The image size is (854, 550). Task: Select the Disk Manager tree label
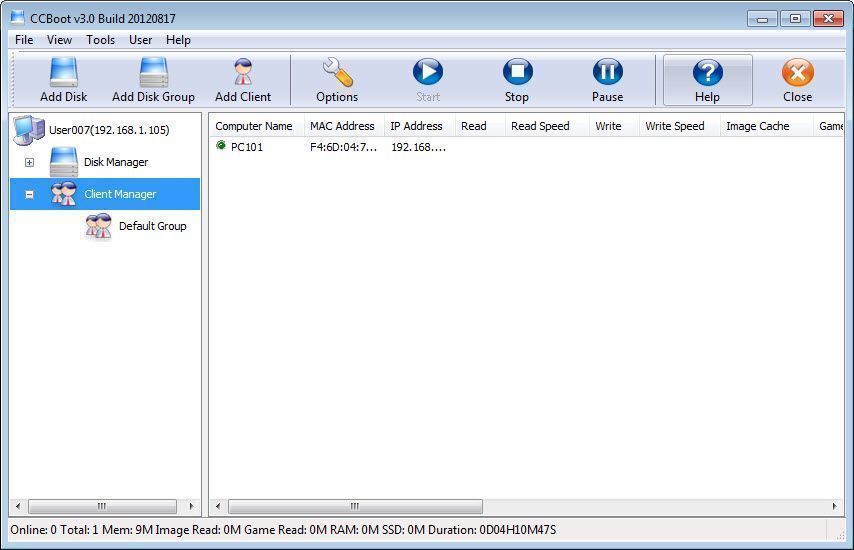pyautogui.click(x=116, y=162)
